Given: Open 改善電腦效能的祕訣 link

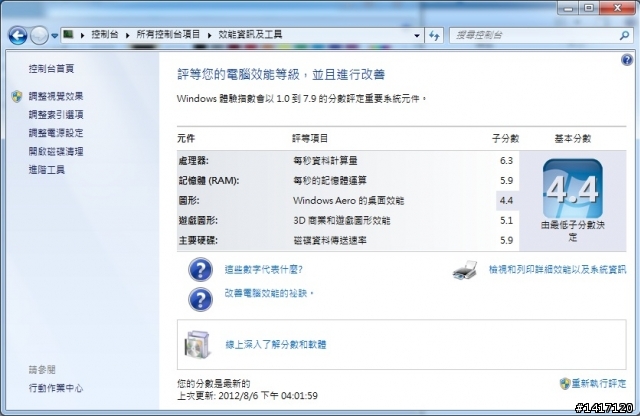Looking at the screenshot, I should click(269, 293).
